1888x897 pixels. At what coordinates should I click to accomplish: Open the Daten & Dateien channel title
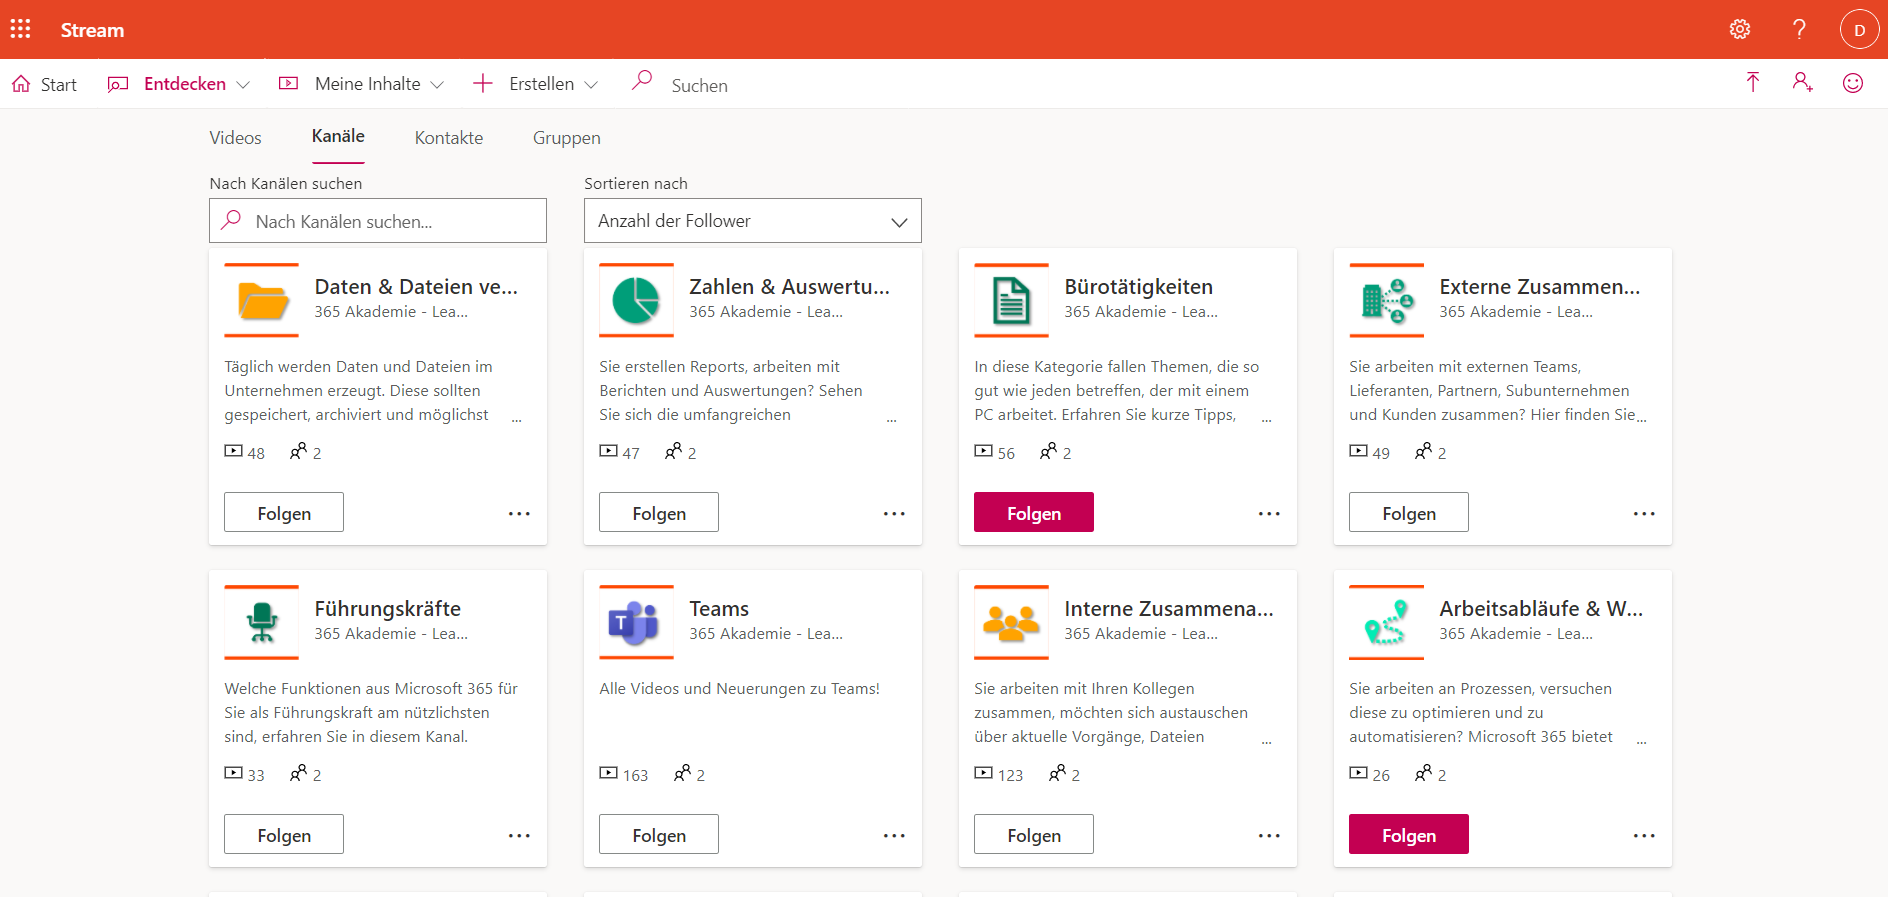coord(416,287)
